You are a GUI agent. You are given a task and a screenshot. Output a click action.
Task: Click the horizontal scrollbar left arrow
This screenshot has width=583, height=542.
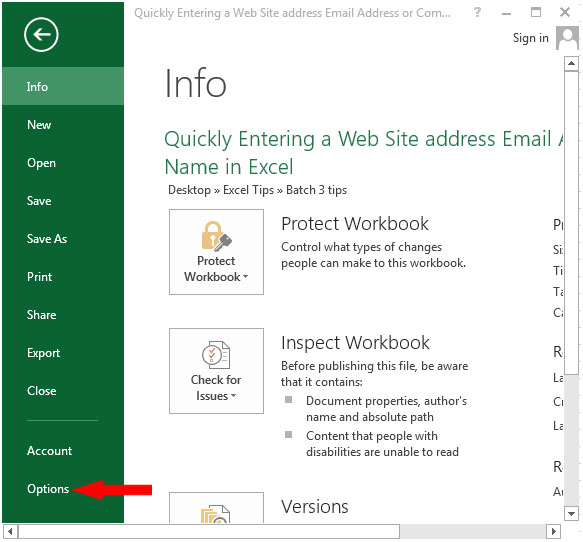10,531
